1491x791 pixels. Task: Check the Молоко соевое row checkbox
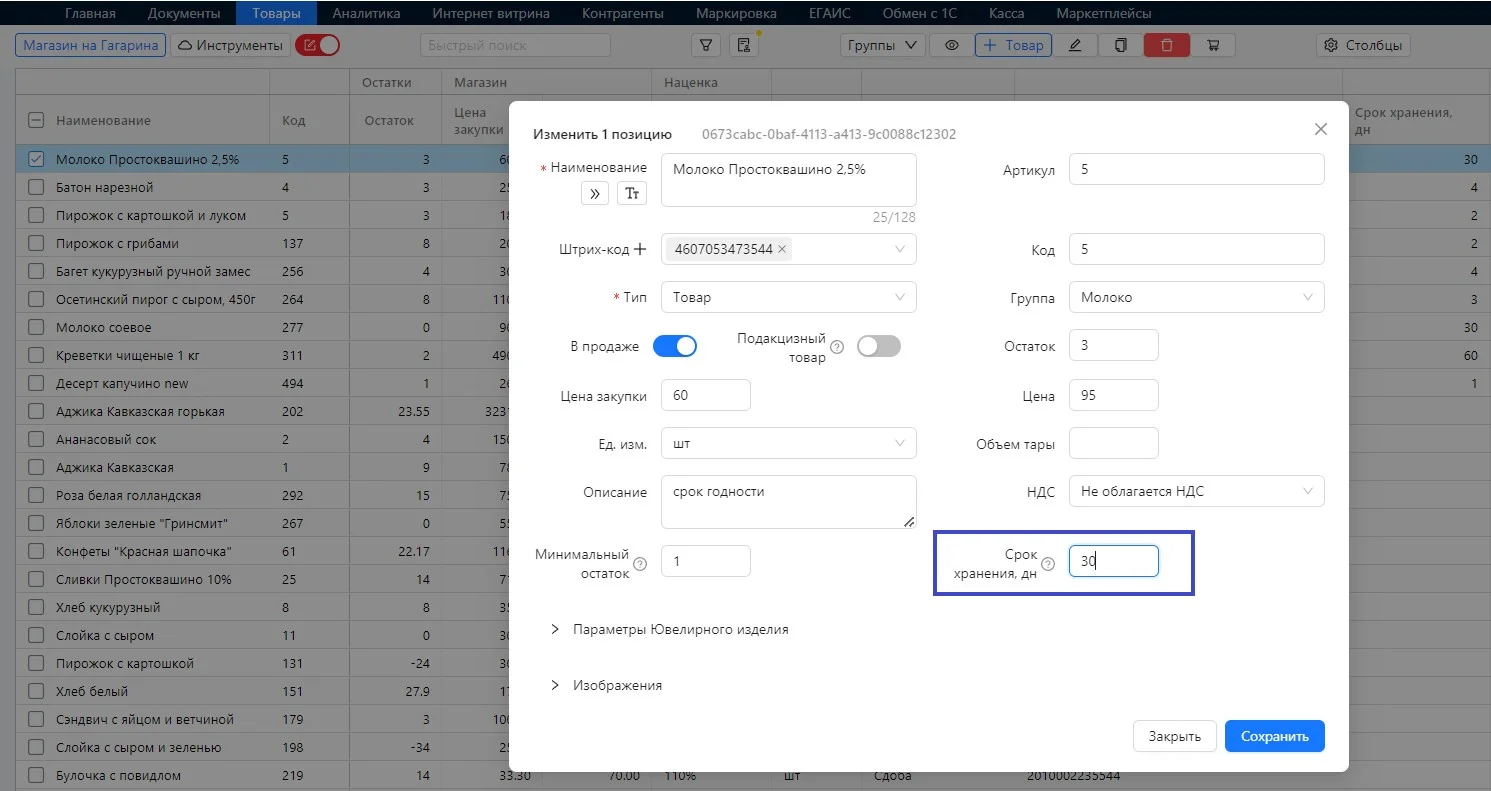tap(36, 327)
